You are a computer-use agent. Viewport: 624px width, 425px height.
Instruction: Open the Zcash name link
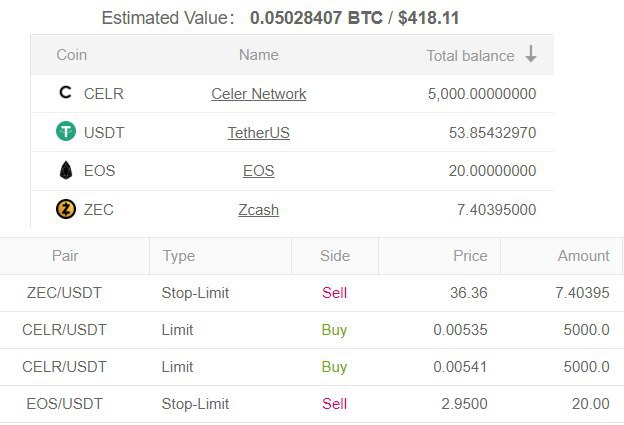click(x=258, y=210)
